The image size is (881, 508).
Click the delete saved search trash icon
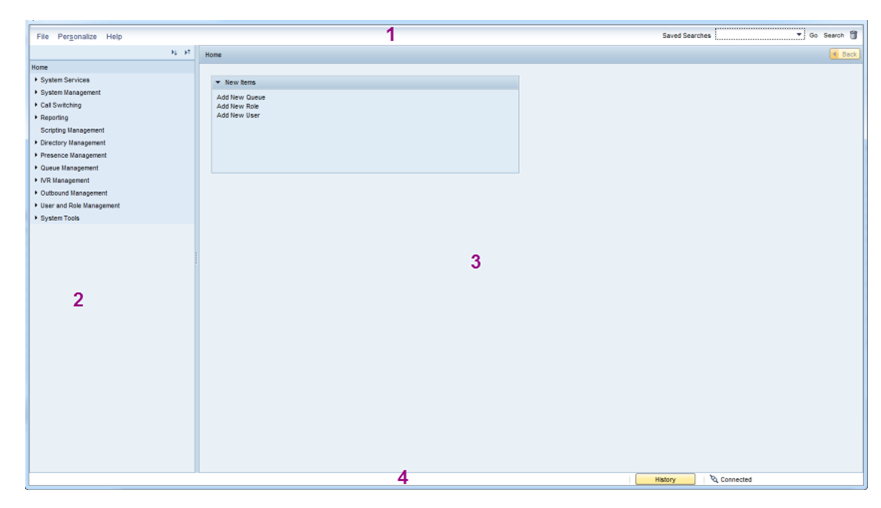pyautogui.click(x=853, y=35)
